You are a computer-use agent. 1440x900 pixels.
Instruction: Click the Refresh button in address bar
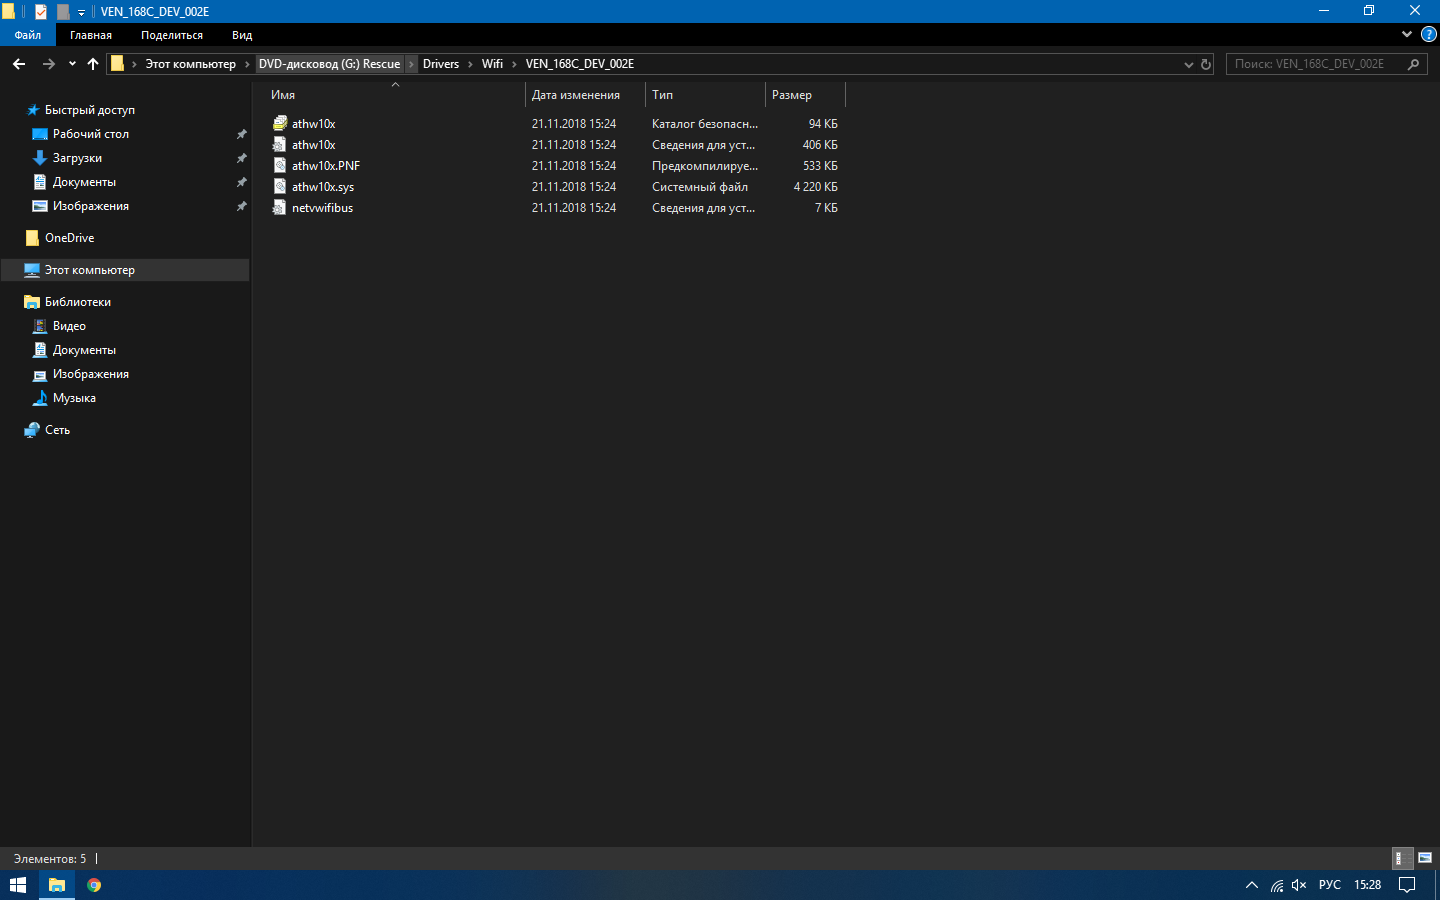1206,64
